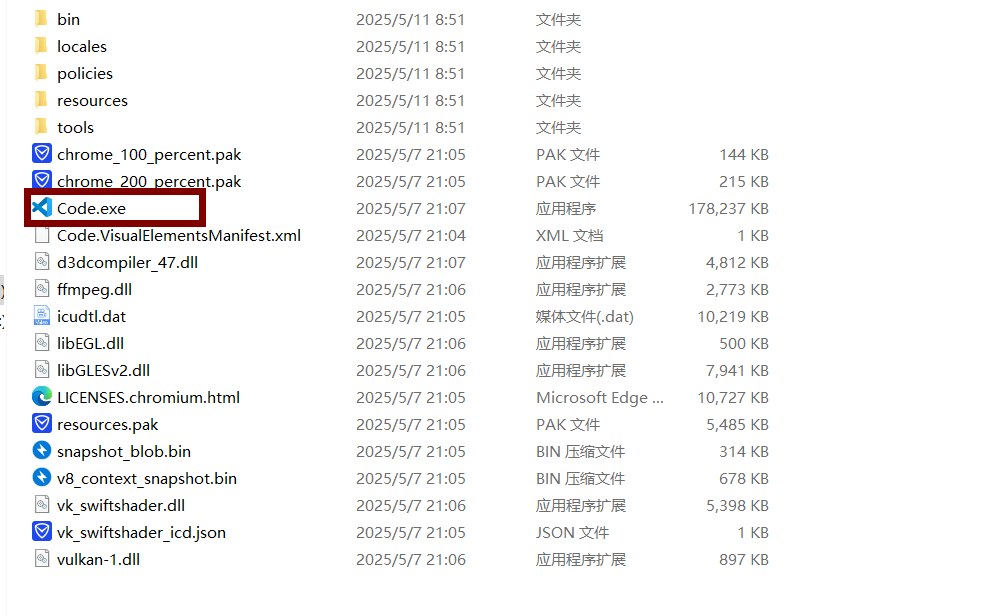
Task: Select d3dcompiler_47.dll file name
Action: pos(128,262)
